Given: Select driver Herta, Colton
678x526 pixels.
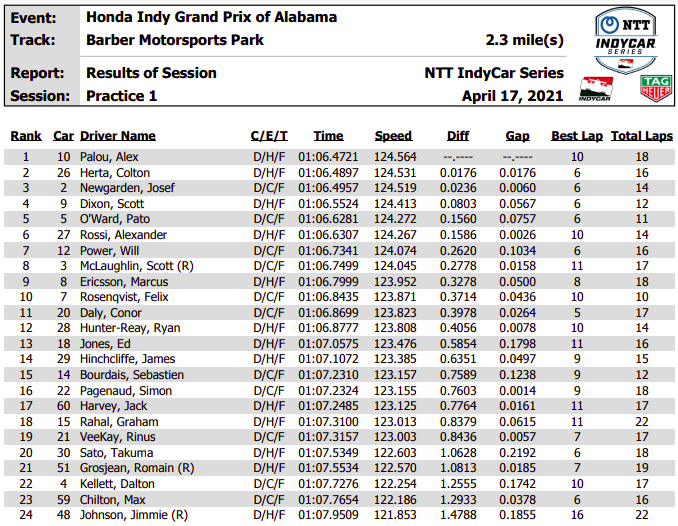Looking at the screenshot, I should pyautogui.click(x=115, y=173).
